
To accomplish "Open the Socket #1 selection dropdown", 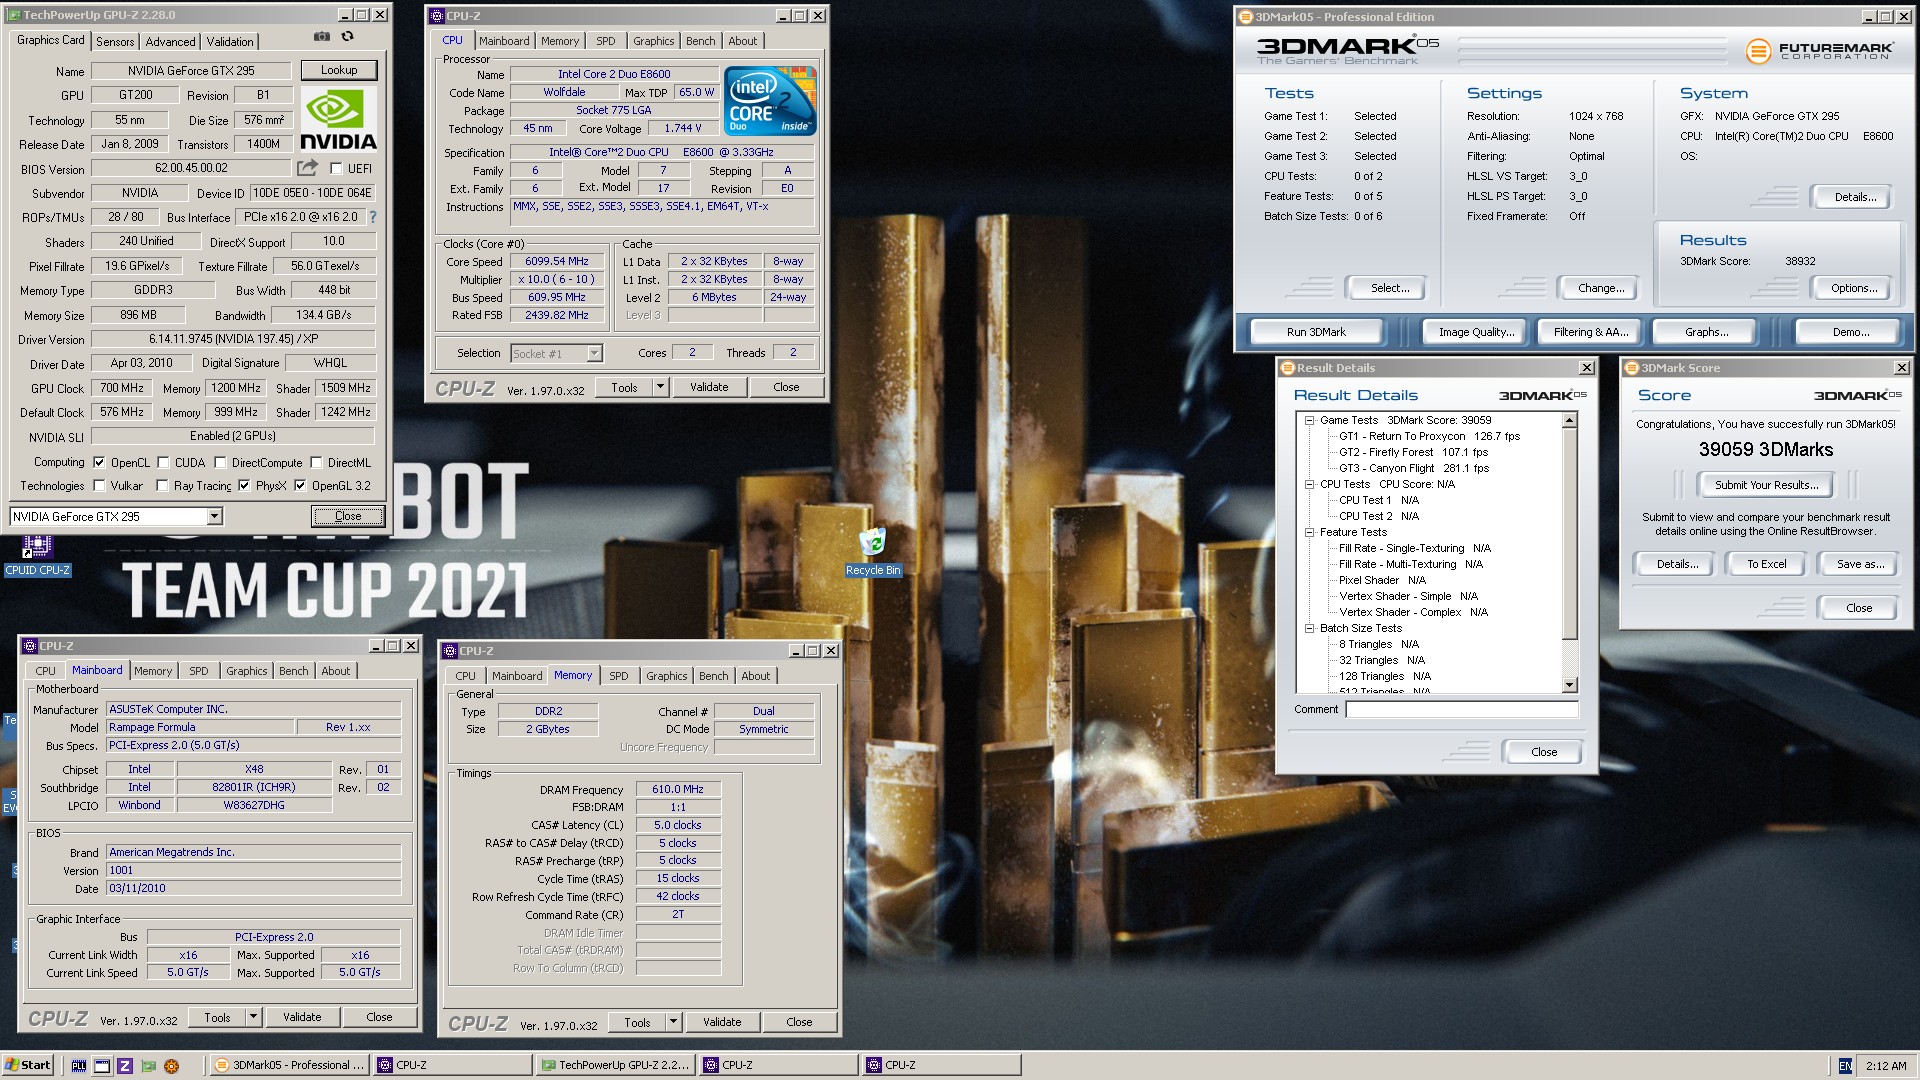I will coord(594,353).
